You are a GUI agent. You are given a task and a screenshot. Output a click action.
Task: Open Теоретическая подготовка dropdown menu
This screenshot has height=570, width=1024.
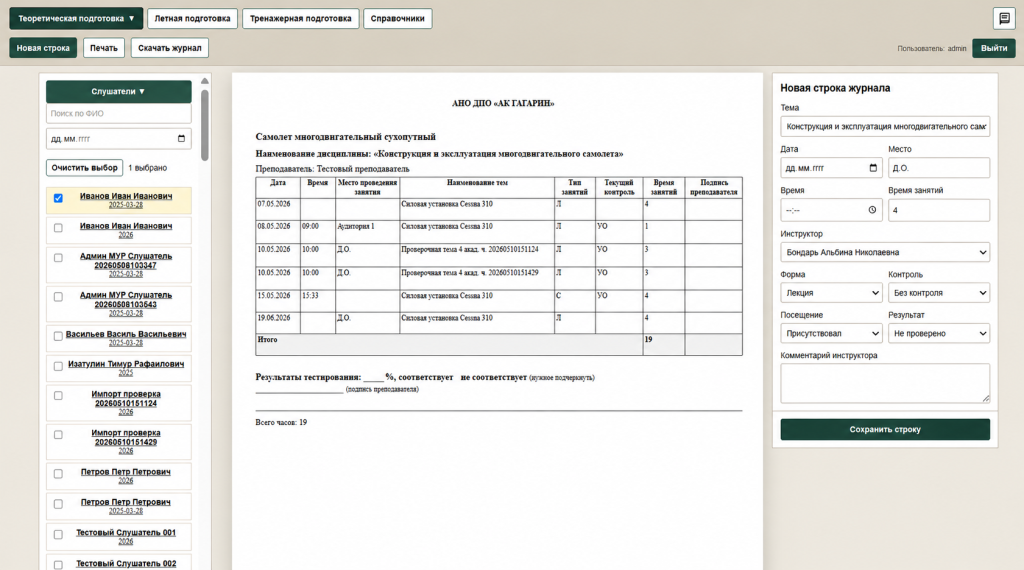coord(76,18)
